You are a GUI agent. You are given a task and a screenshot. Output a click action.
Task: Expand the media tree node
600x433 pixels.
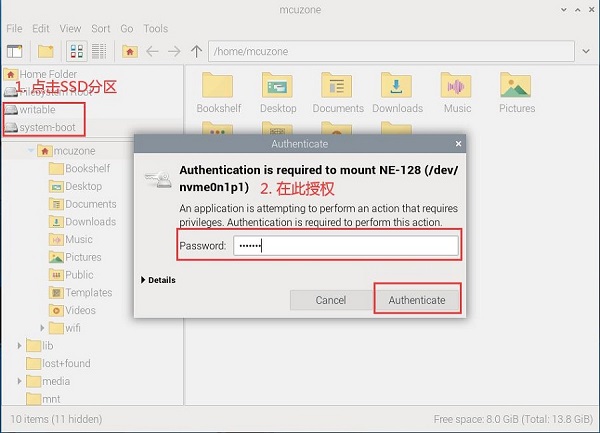pyautogui.click(x=19, y=381)
